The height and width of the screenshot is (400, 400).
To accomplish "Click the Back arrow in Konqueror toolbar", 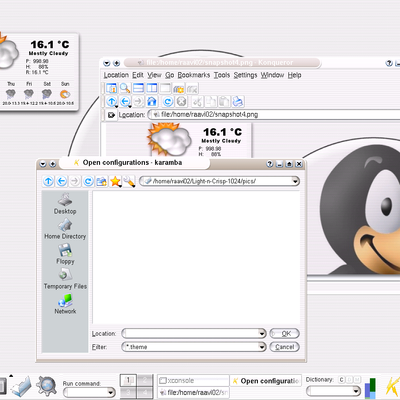I will [125, 101].
